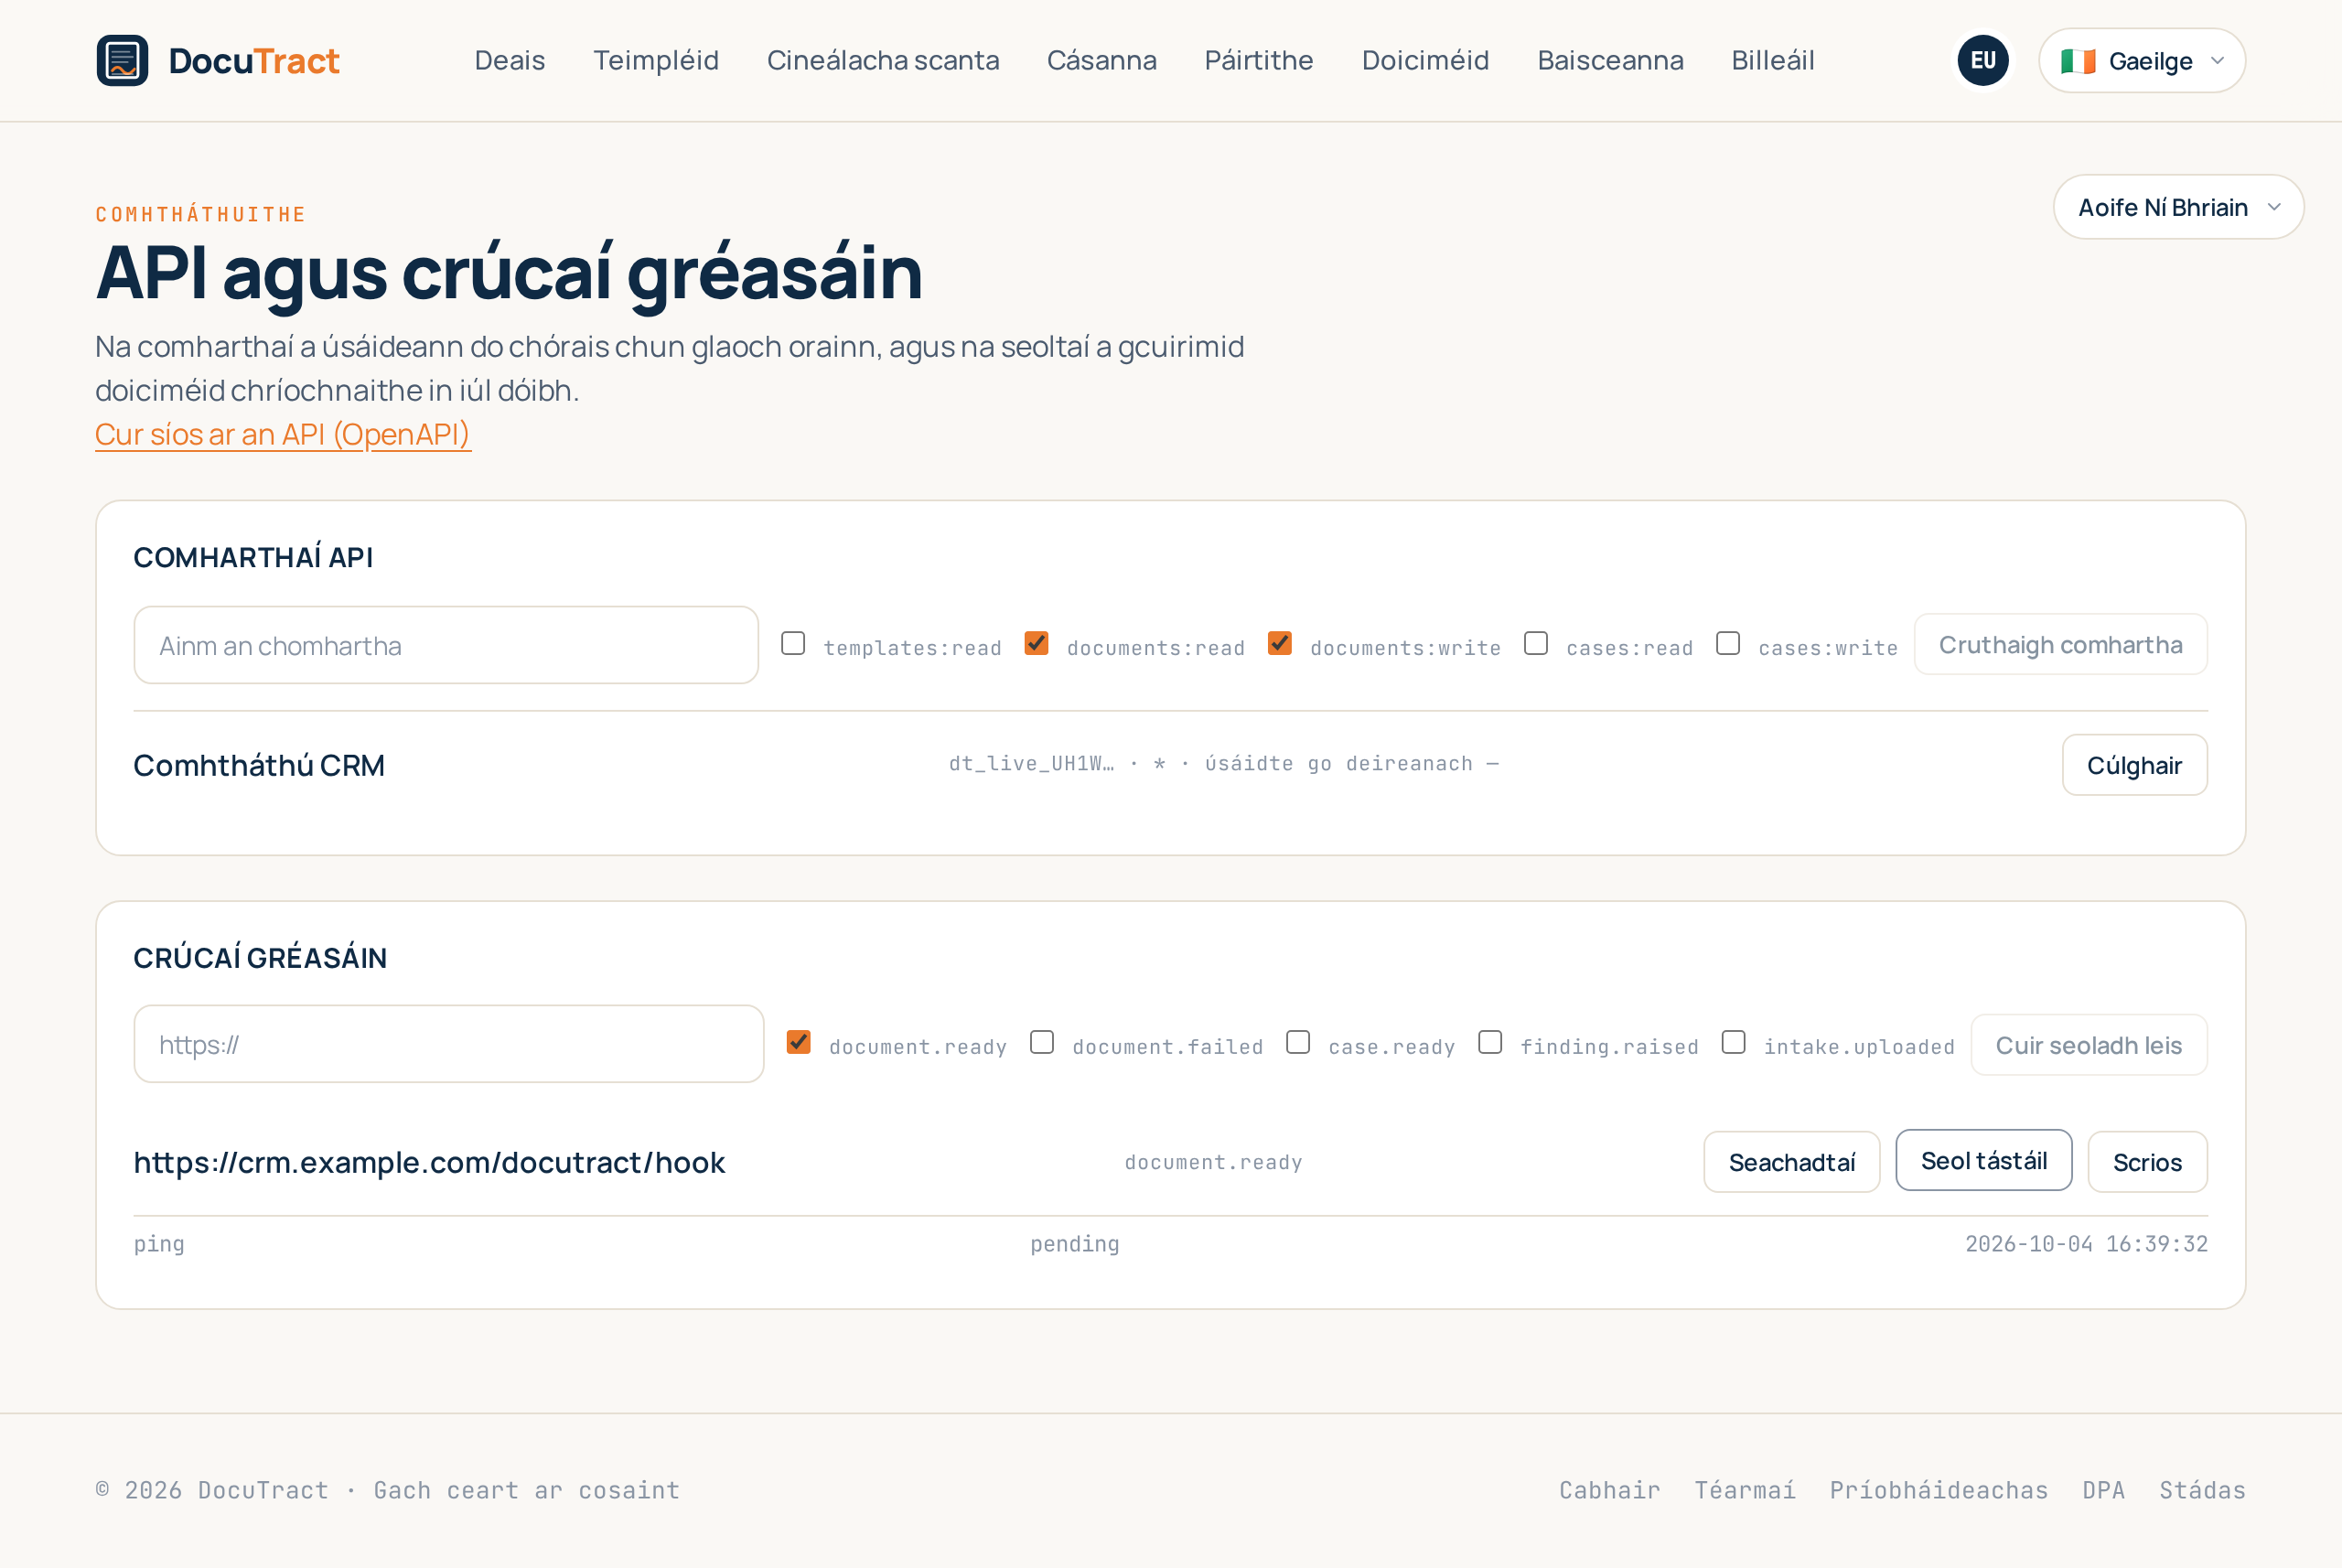The height and width of the screenshot is (1568, 2342).
Task: Delete the webhook with Scrios
Action: tap(2148, 1162)
